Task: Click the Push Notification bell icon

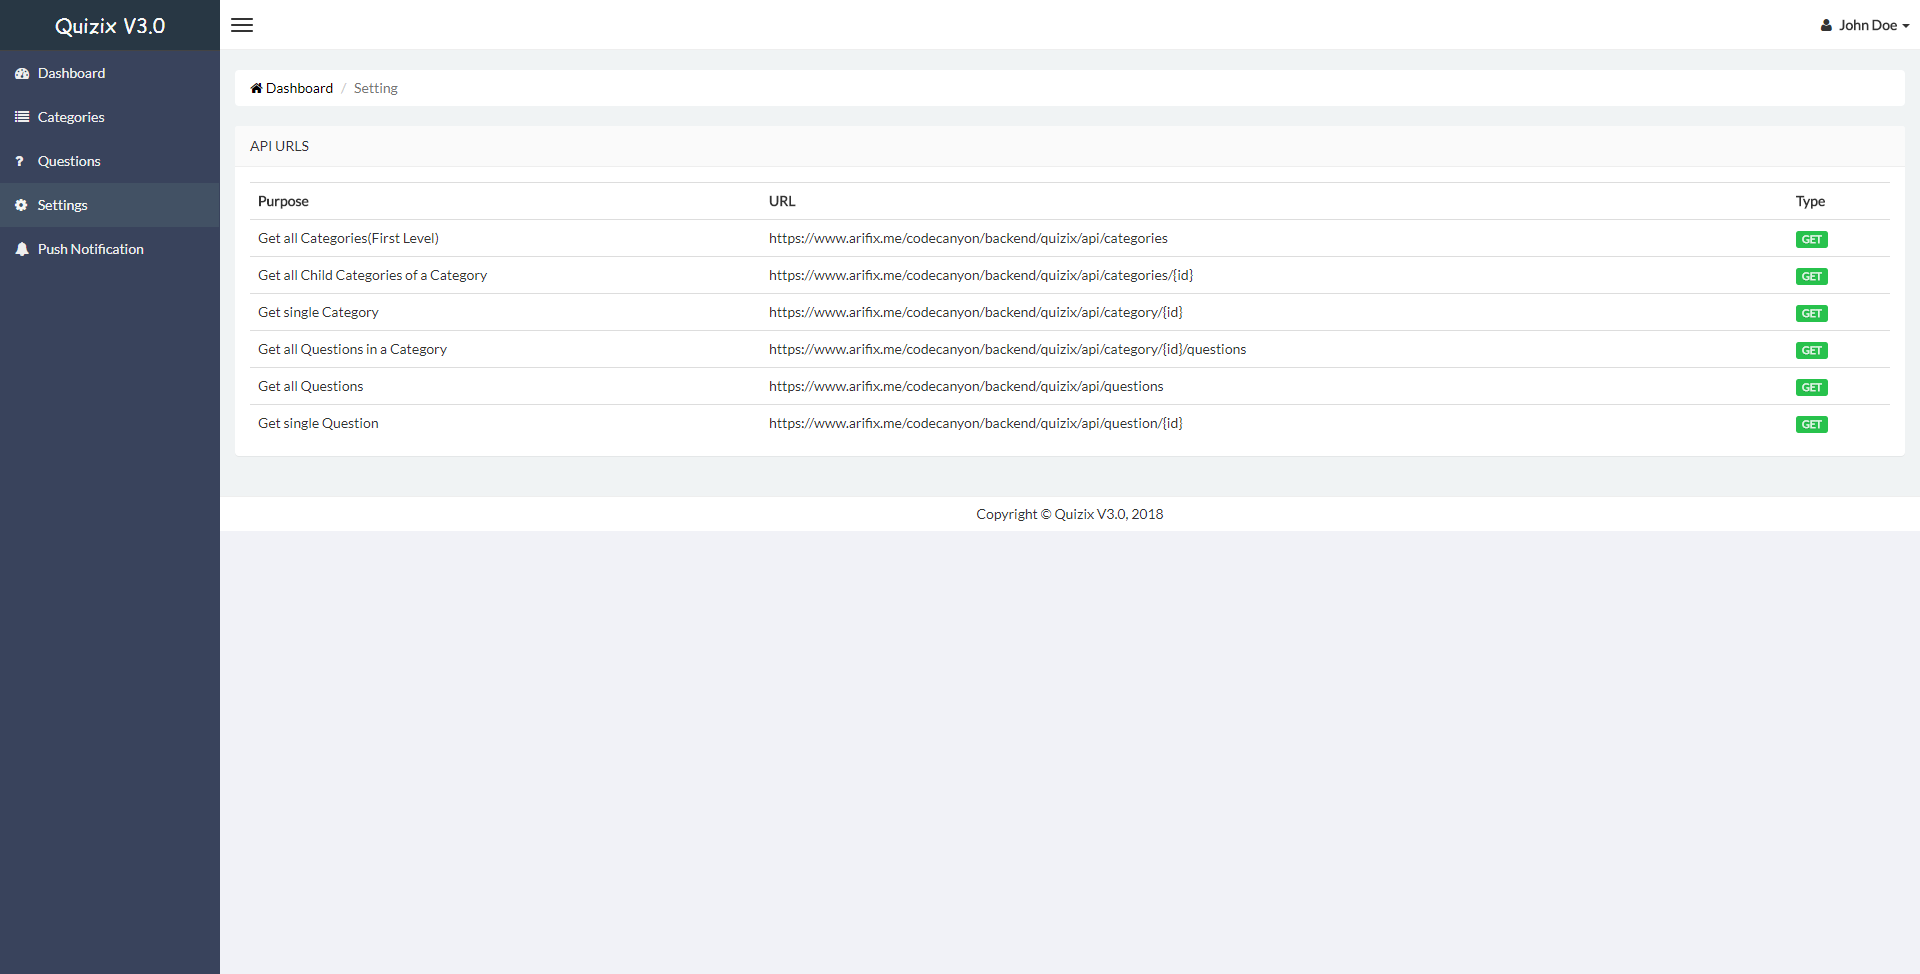Action: tap(22, 249)
